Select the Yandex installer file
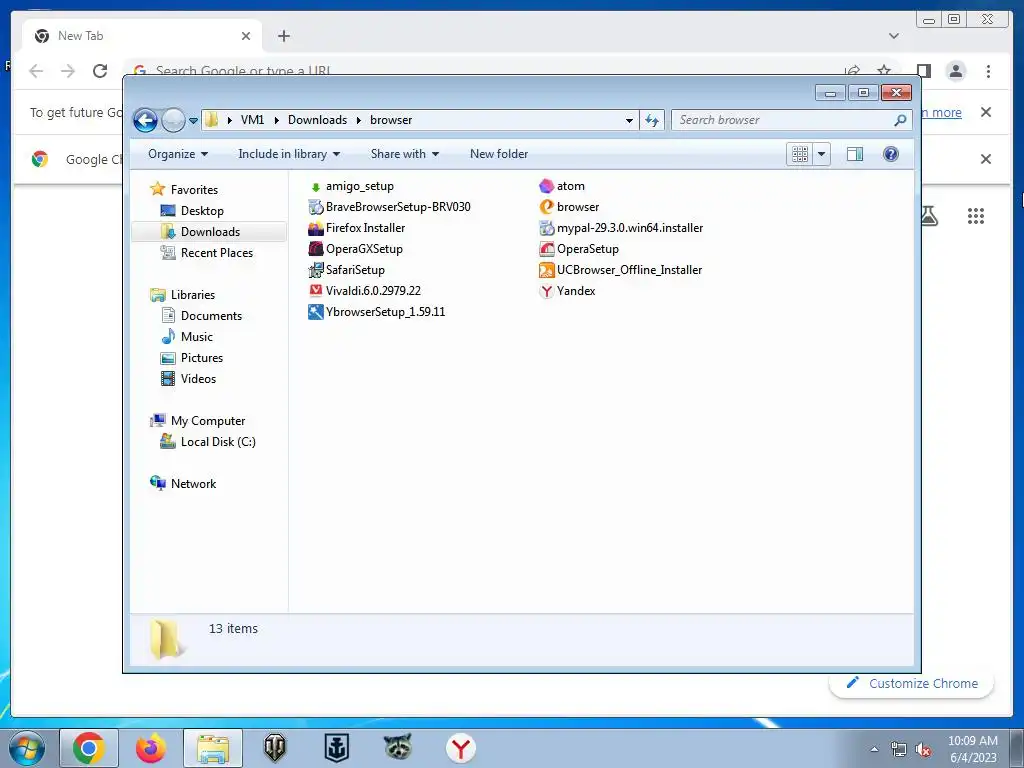Viewport: 1024px width, 768px height. pos(567,291)
